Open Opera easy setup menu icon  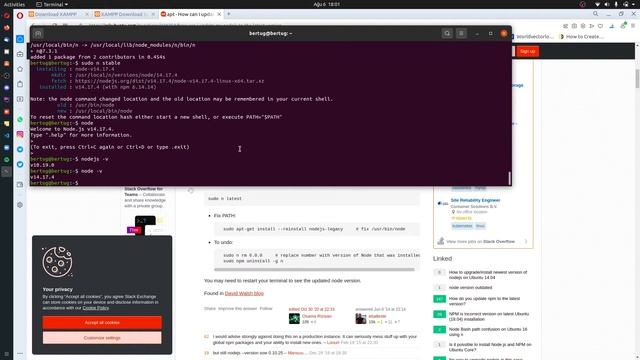click(x=633, y=26)
